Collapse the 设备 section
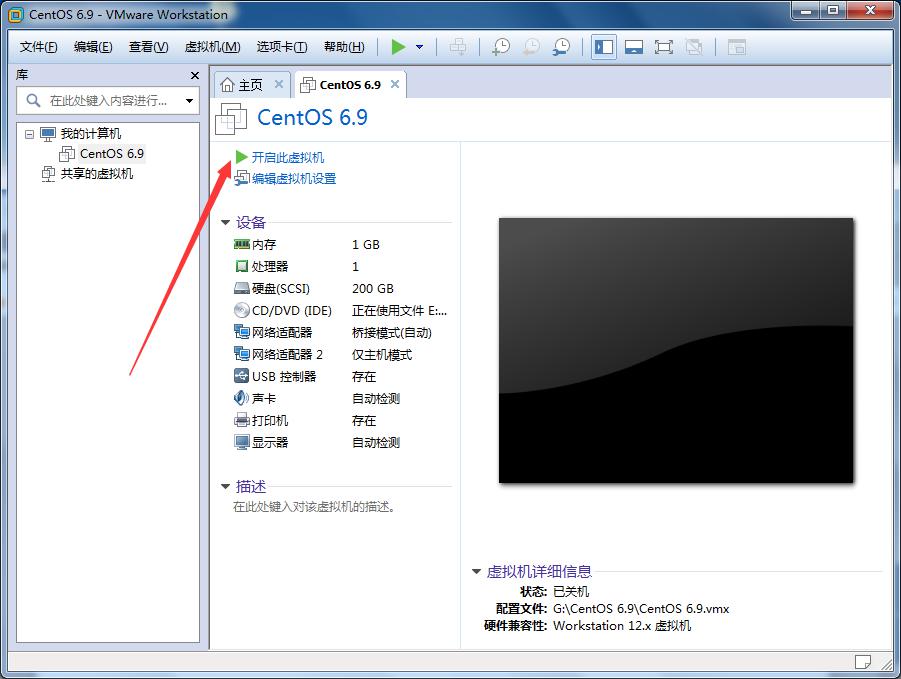The height and width of the screenshot is (679, 901). pyautogui.click(x=225, y=222)
